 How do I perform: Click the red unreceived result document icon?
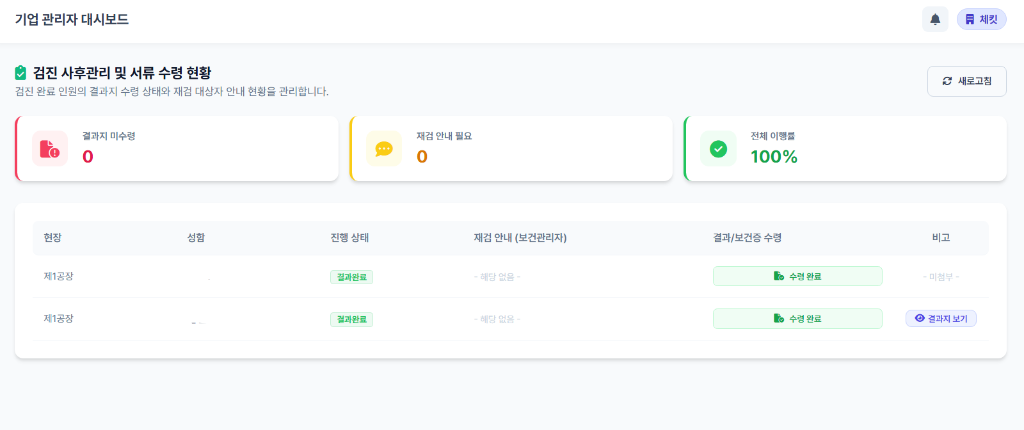click(50, 149)
